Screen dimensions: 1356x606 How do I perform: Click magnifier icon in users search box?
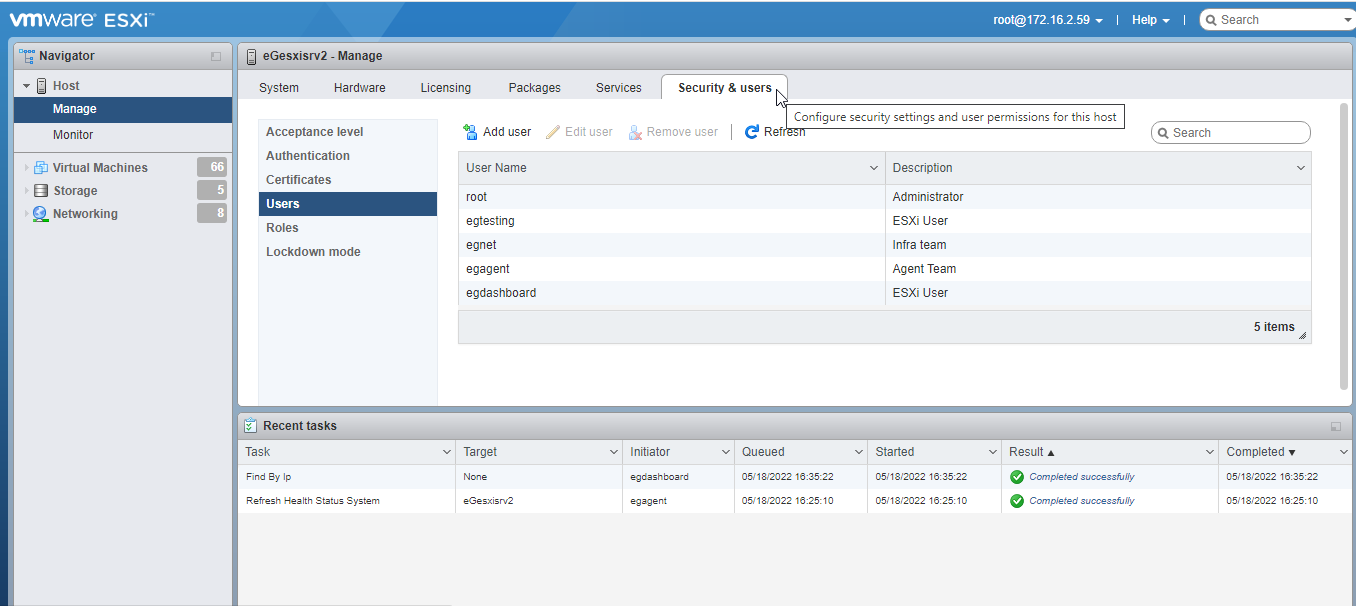tap(1164, 133)
